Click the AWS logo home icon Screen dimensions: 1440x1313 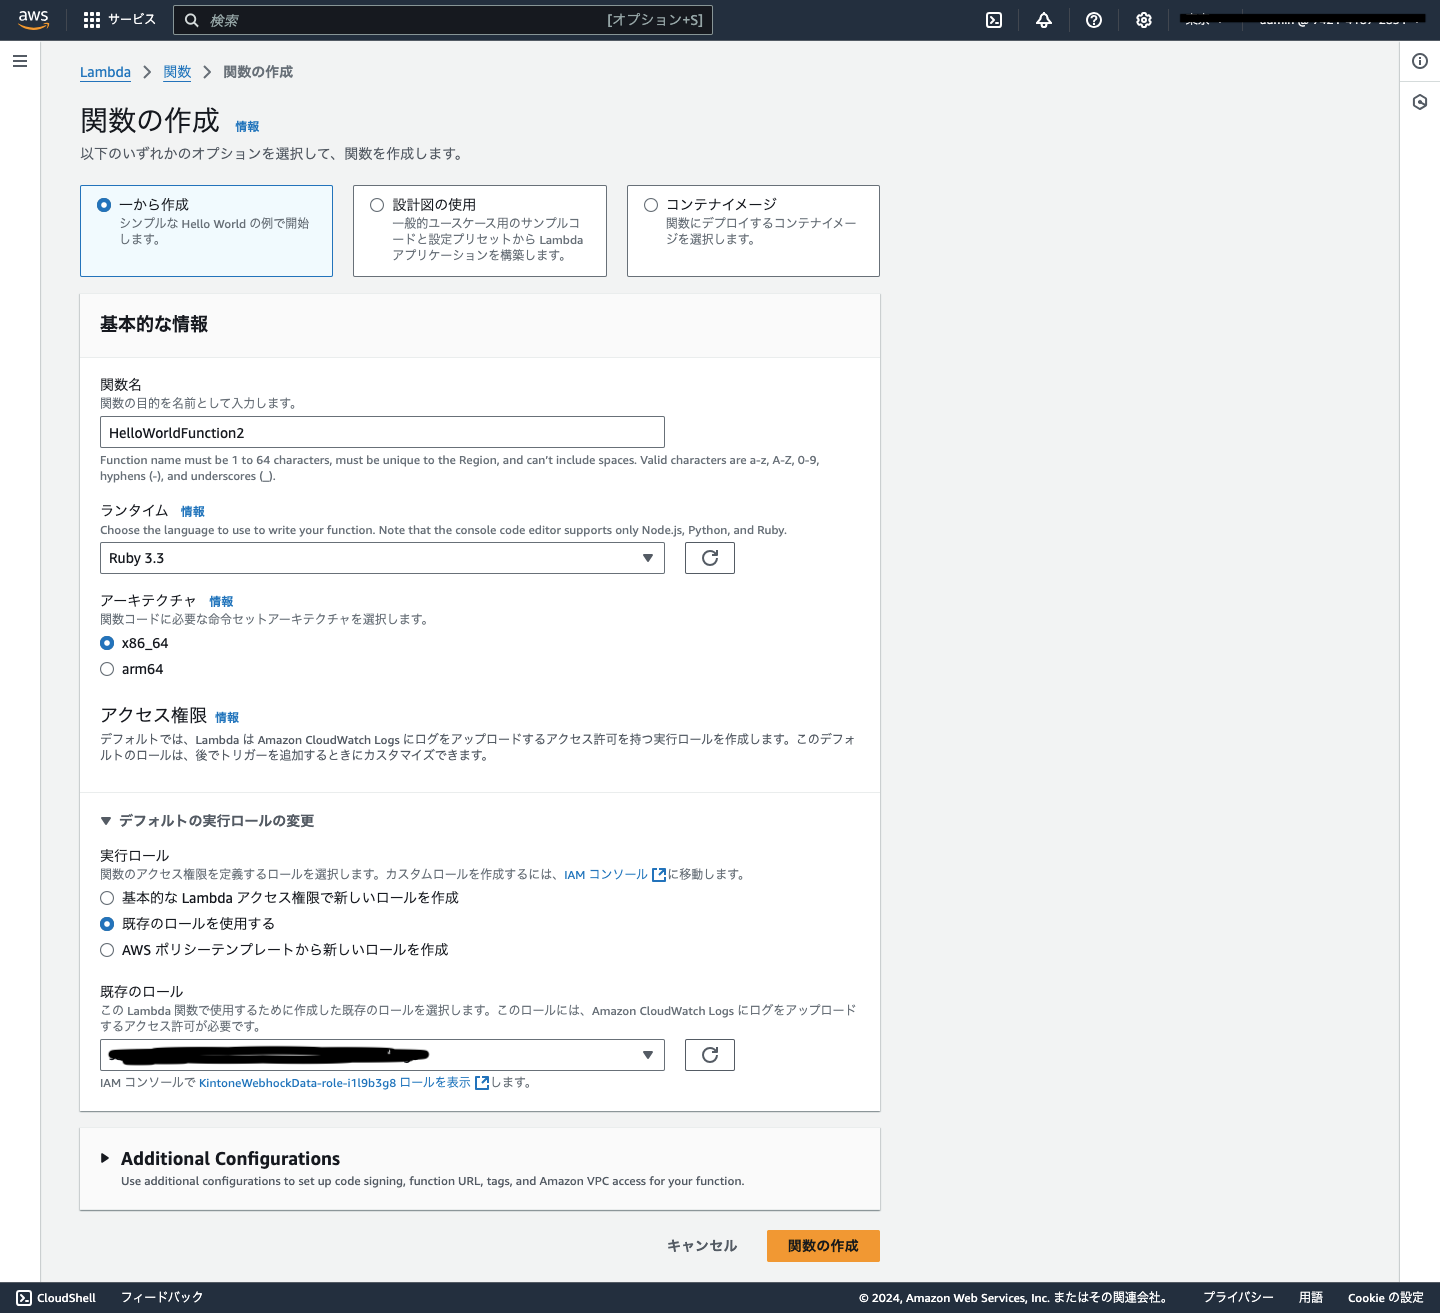[33, 20]
